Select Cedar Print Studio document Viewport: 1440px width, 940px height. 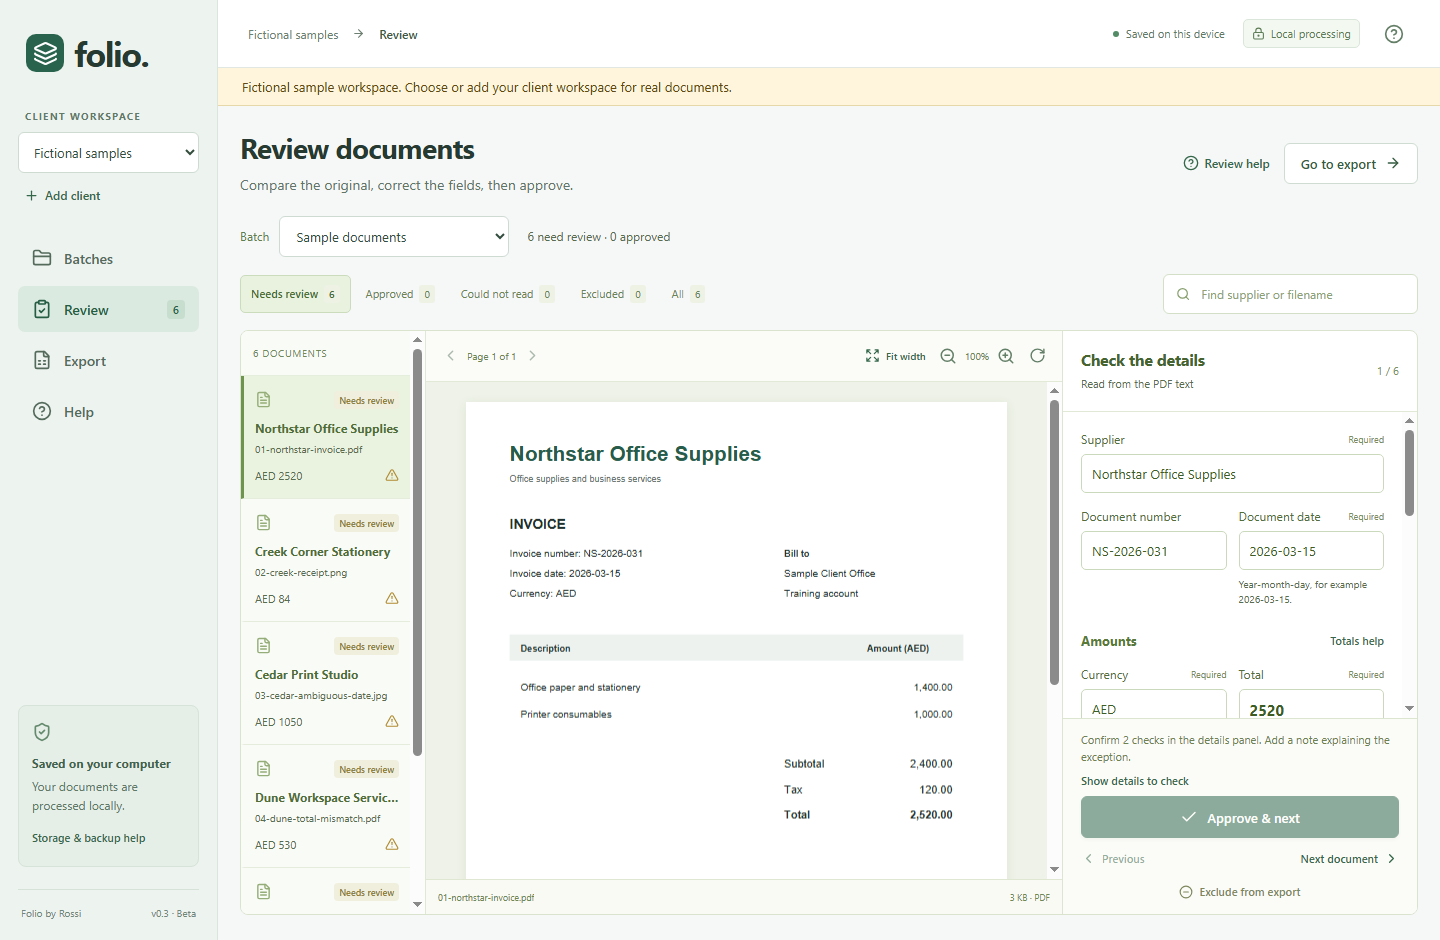coord(326,683)
